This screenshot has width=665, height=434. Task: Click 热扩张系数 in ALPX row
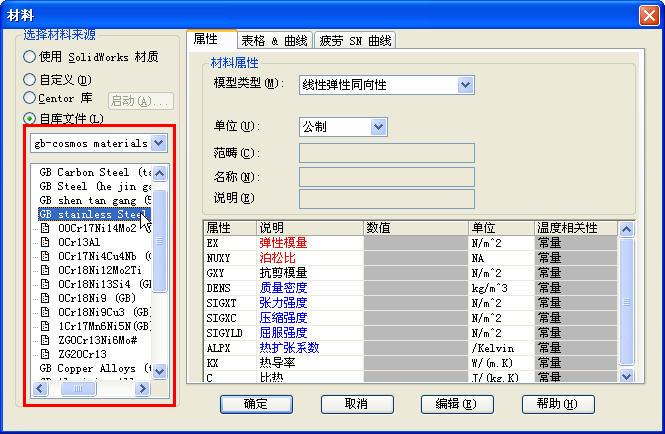289,348
